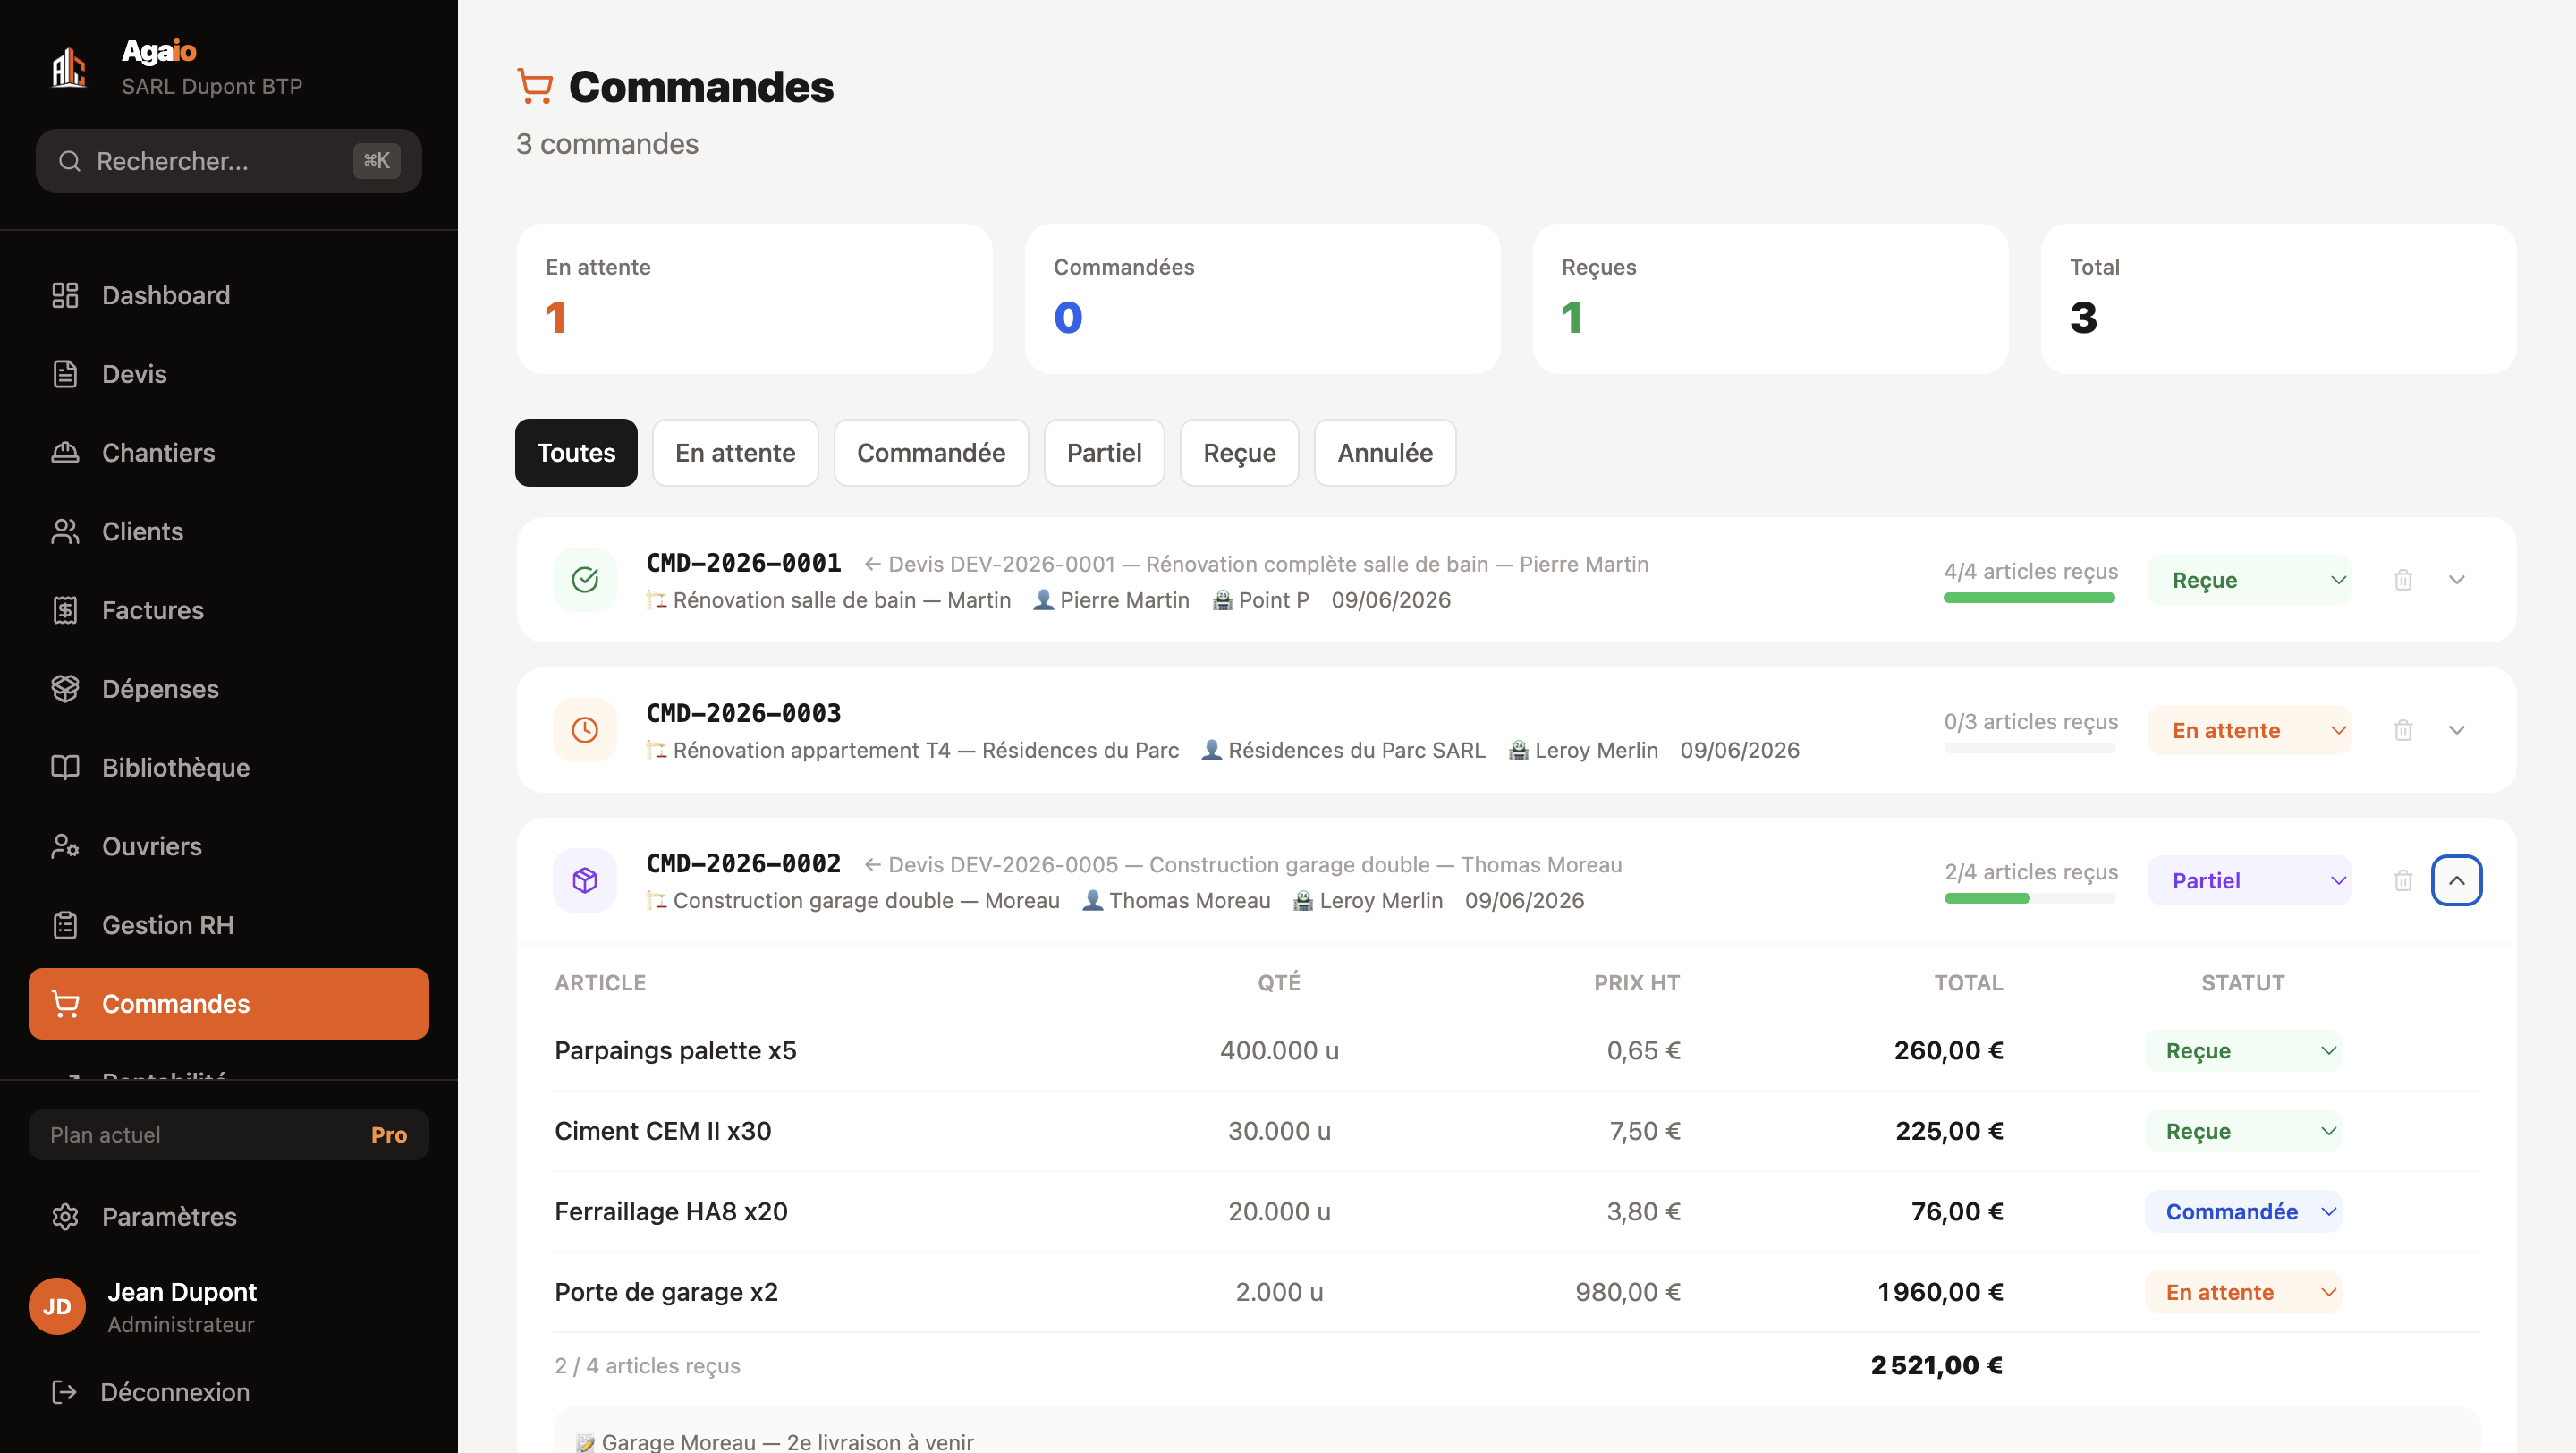
Task: Click the Dépenses box icon
Action: pos(65,689)
